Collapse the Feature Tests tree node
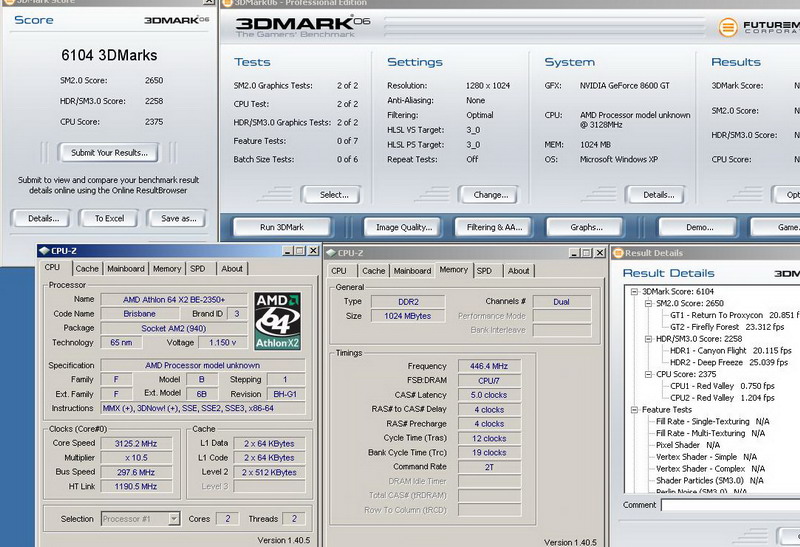Image resolution: width=800 pixels, height=547 pixels. coord(635,410)
